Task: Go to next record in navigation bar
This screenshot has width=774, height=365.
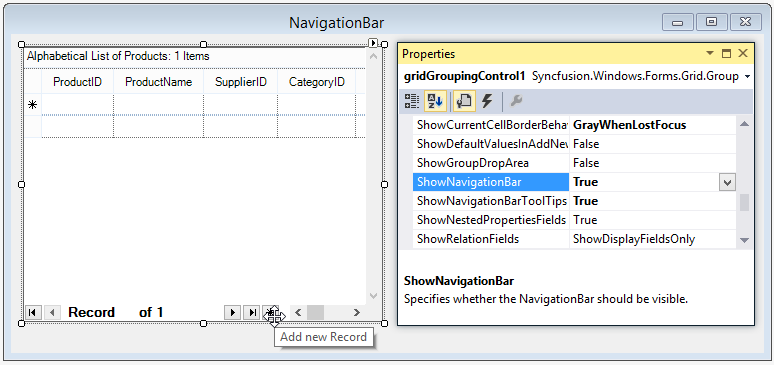Action: pyautogui.click(x=232, y=312)
